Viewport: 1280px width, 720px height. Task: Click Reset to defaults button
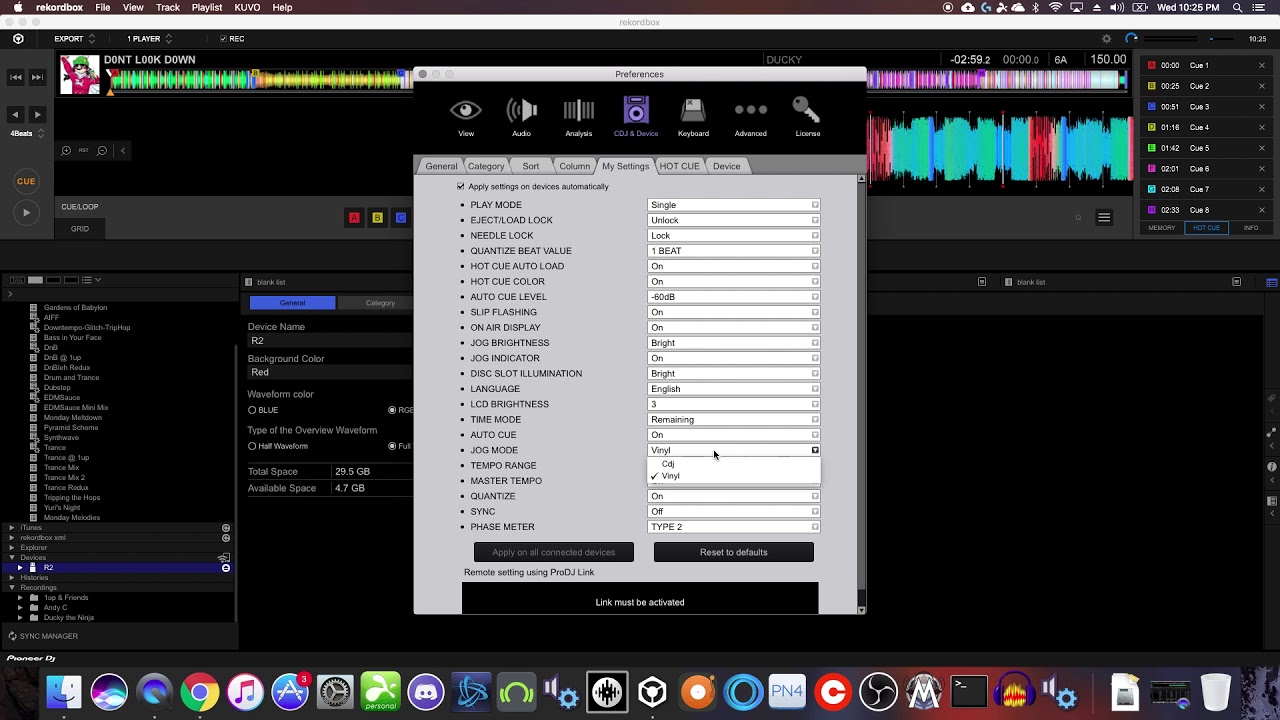click(734, 552)
